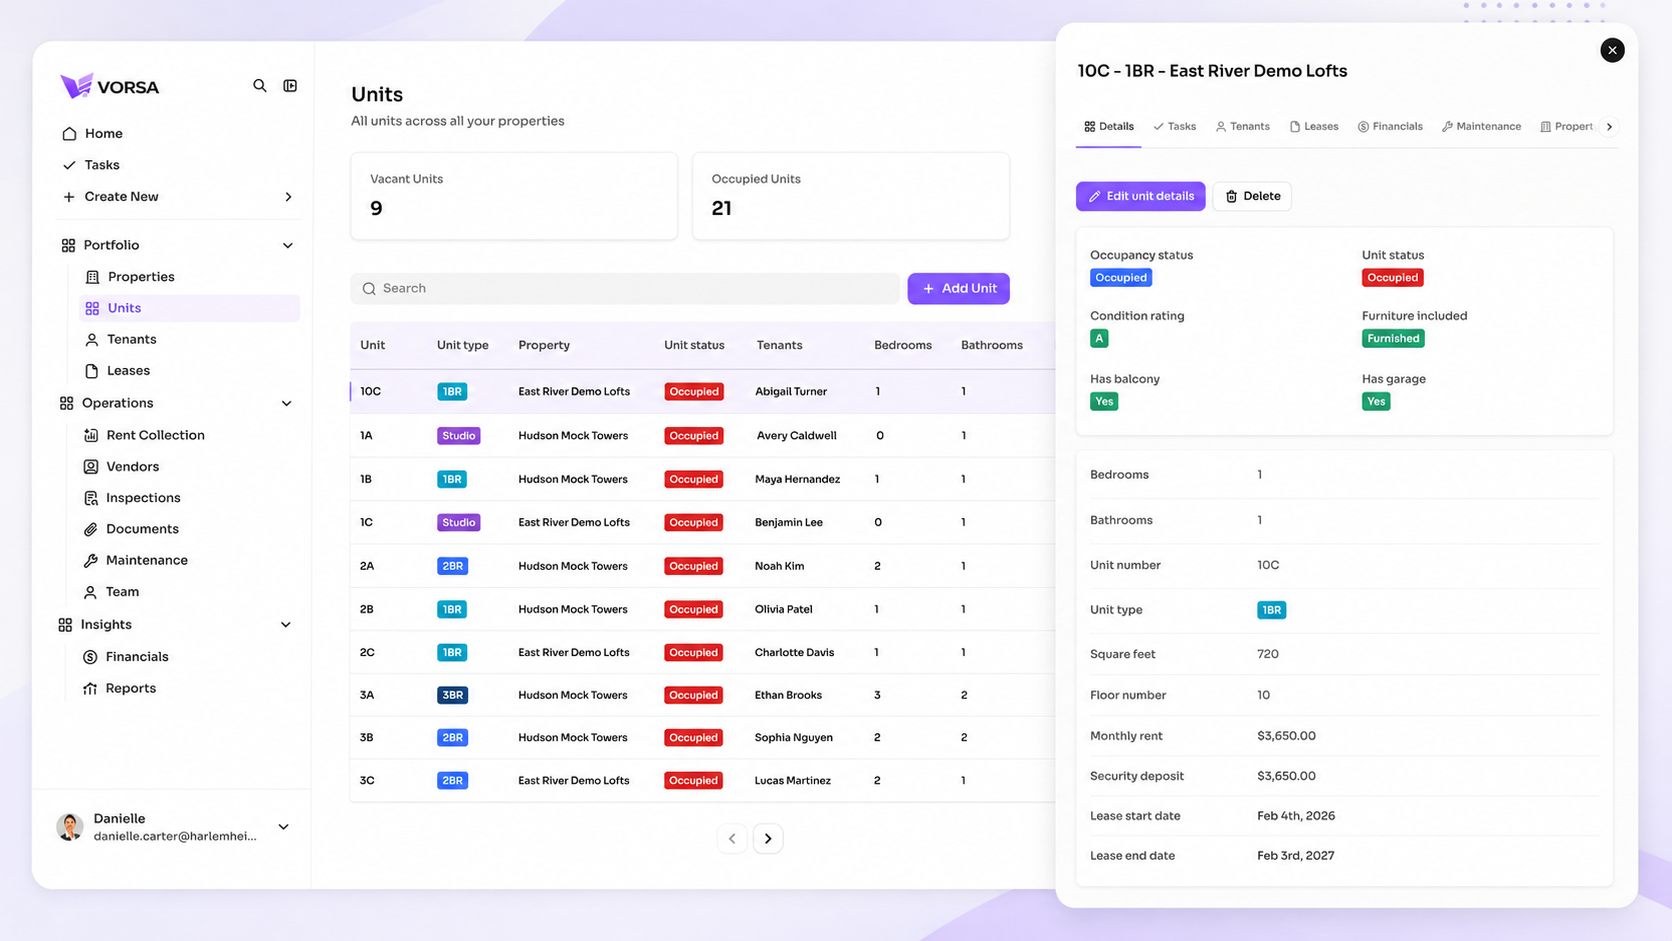This screenshot has width=1672, height=941.
Task: Open Rent Collection page
Action: (155, 435)
